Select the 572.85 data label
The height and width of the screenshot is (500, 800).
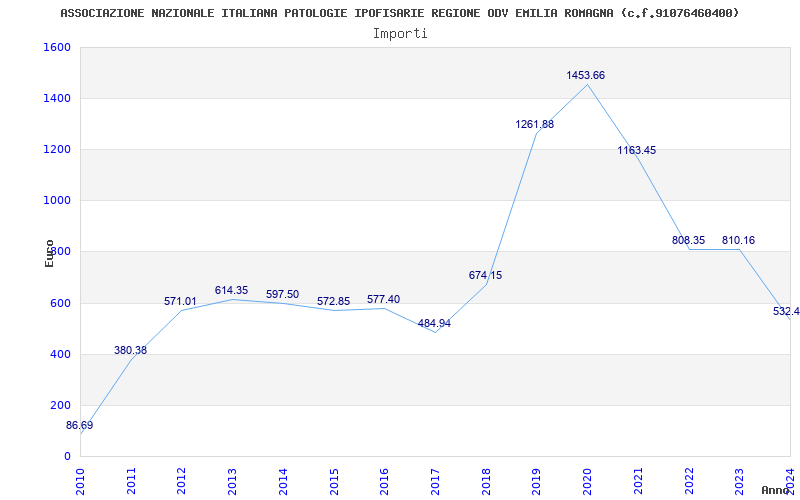coord(333,302)
